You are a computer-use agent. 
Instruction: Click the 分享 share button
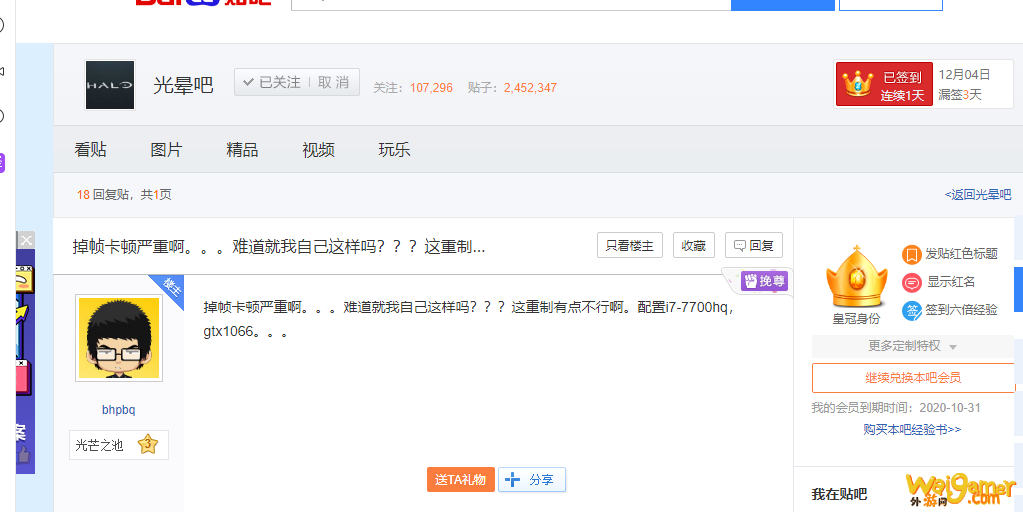[x=532, y=479]
